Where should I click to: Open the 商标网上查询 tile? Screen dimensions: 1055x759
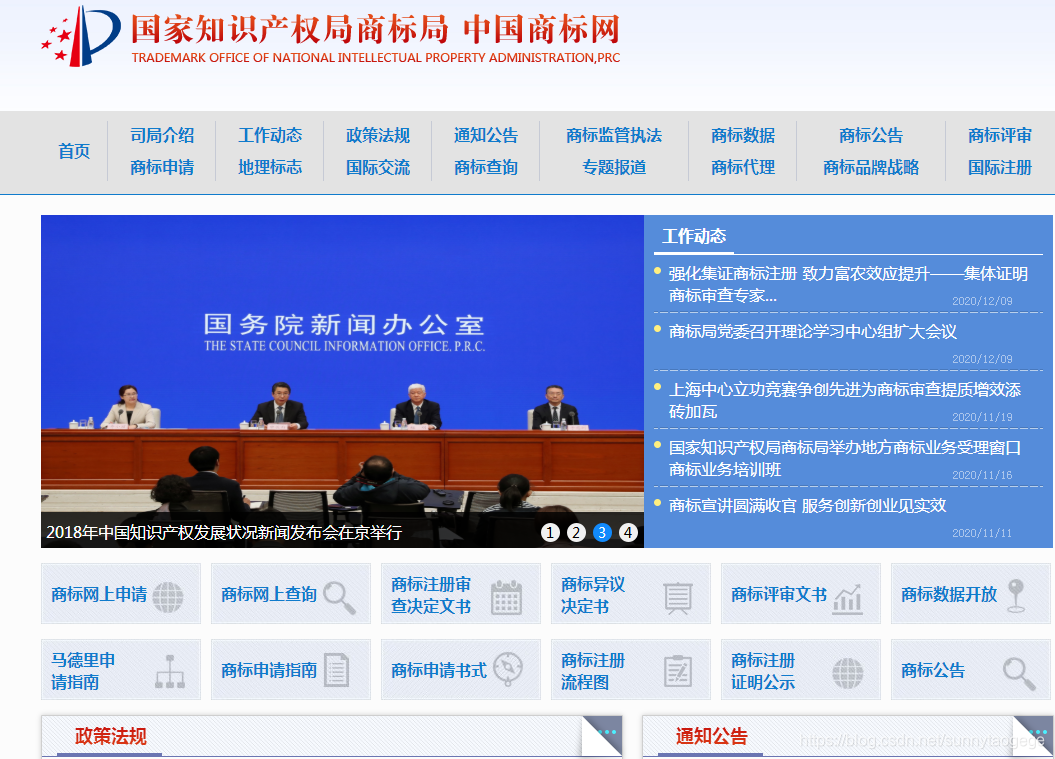point(291,593)
